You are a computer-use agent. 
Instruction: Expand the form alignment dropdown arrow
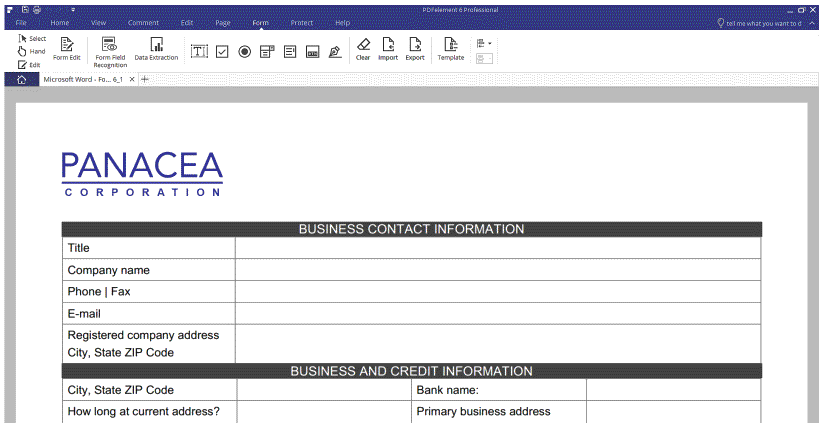489,43
